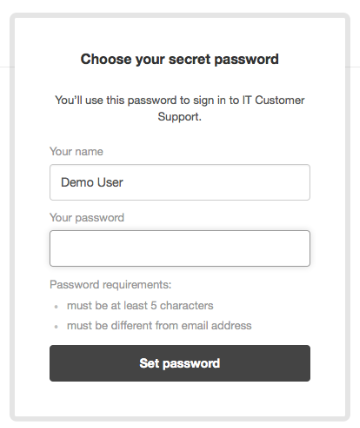Click the "Choose your secret password" heading
This screenshot has width=360, height=428.
[x=180, y=59]
